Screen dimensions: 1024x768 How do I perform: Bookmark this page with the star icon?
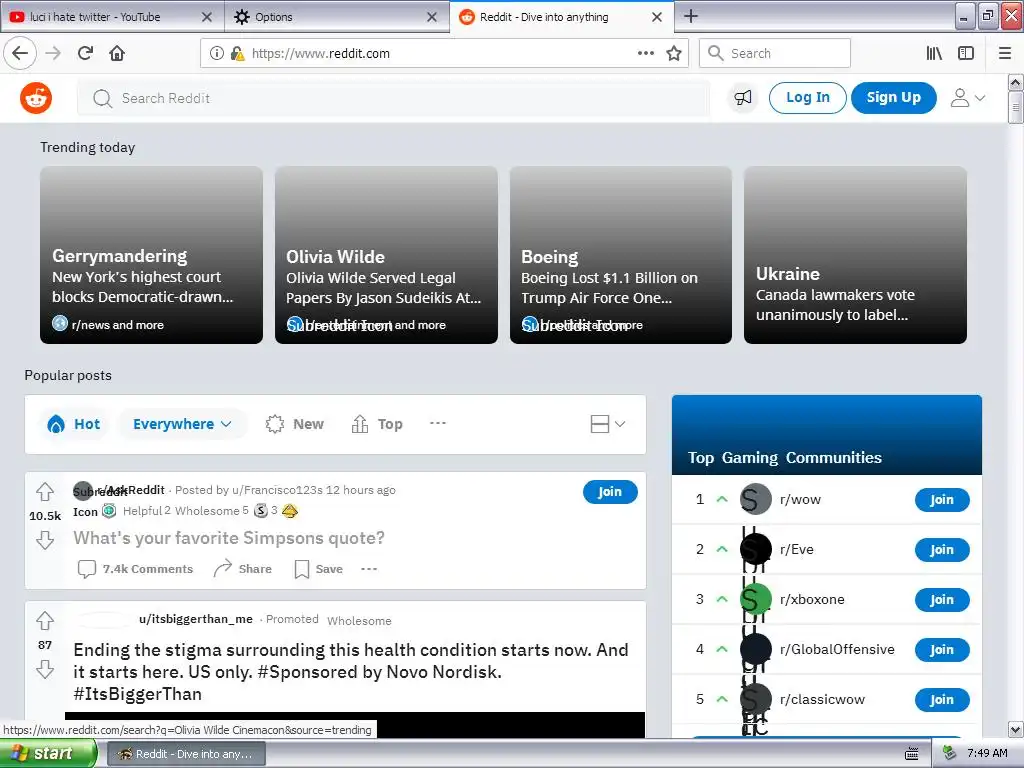click(674, 54)
